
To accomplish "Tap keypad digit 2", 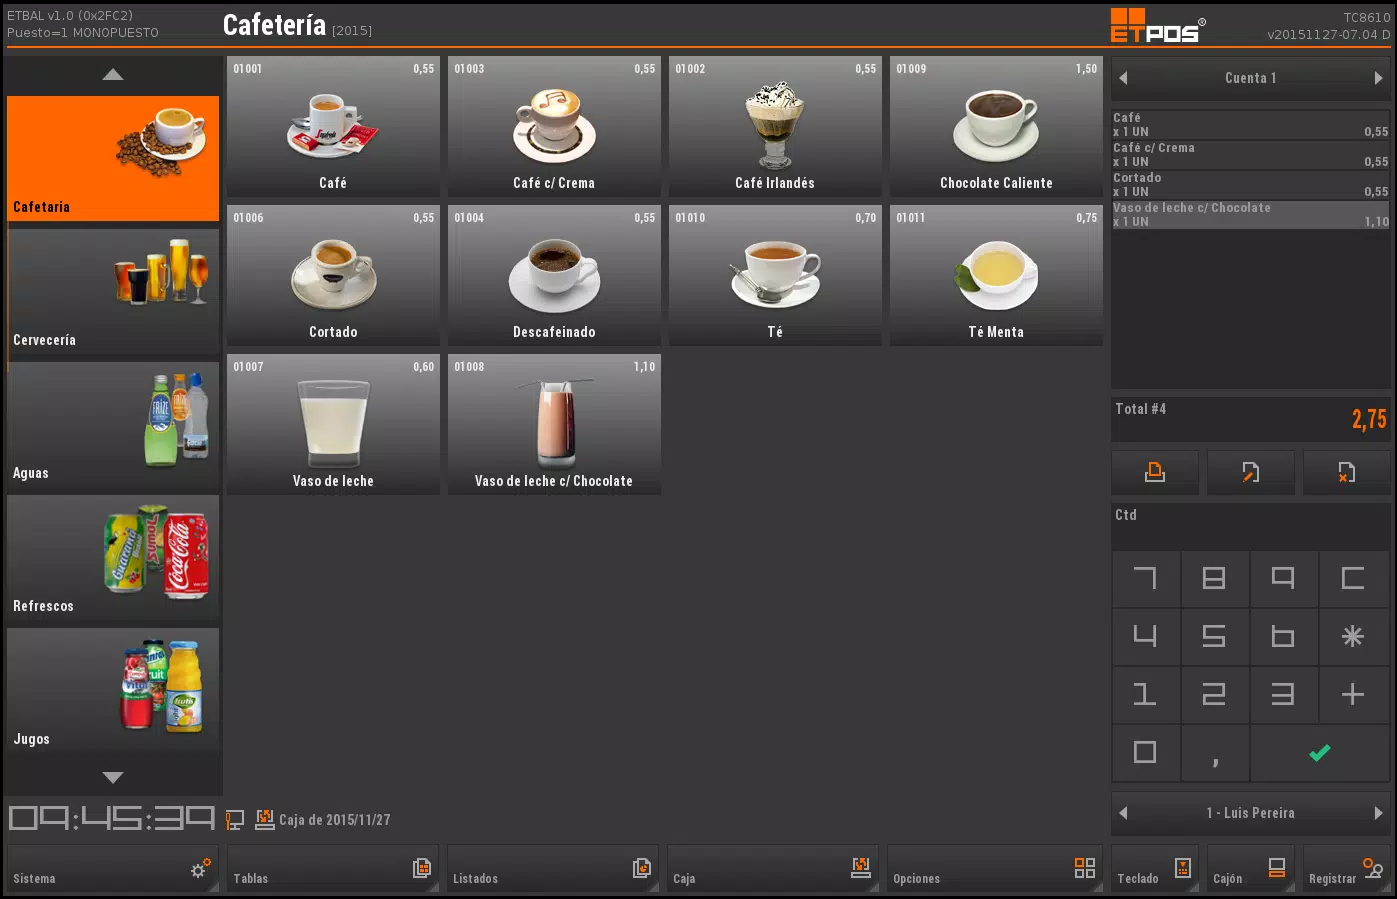I will pos(1214,694).
